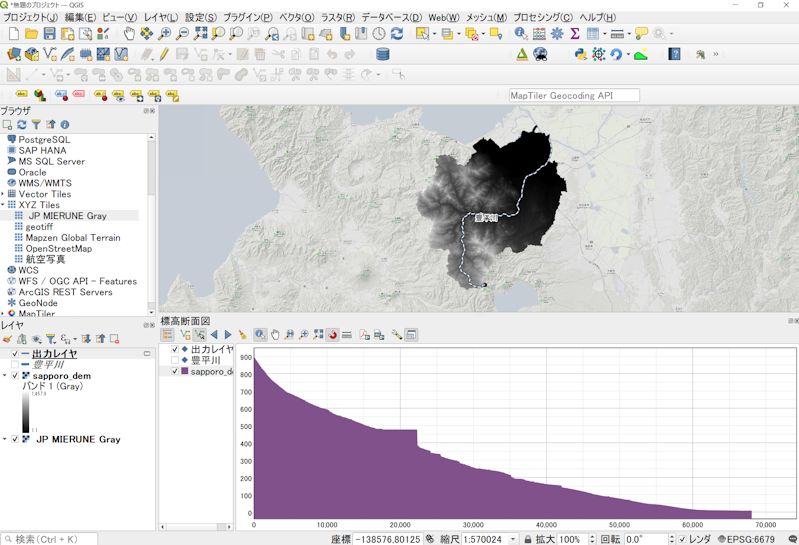Open the プロジェクト menu
This screenshot has height=545, width=799.
click(x=30, y=17)
